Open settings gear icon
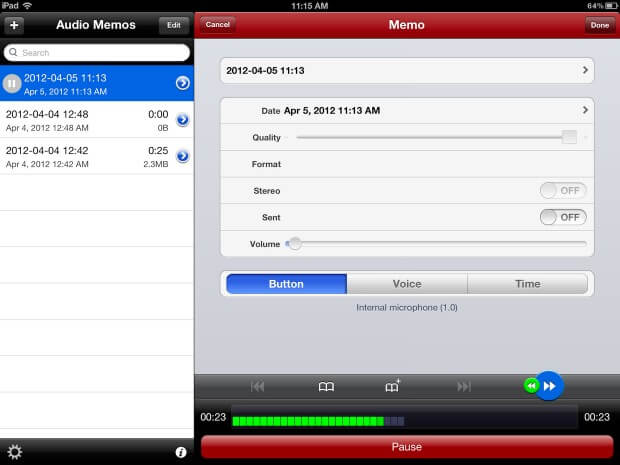620x465 pixels. (x=15, y=452)
